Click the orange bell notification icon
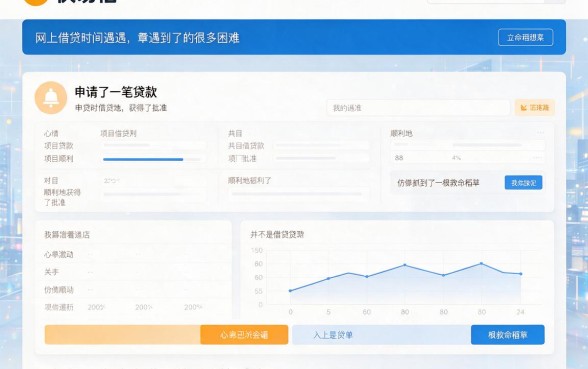 (51, 98)
